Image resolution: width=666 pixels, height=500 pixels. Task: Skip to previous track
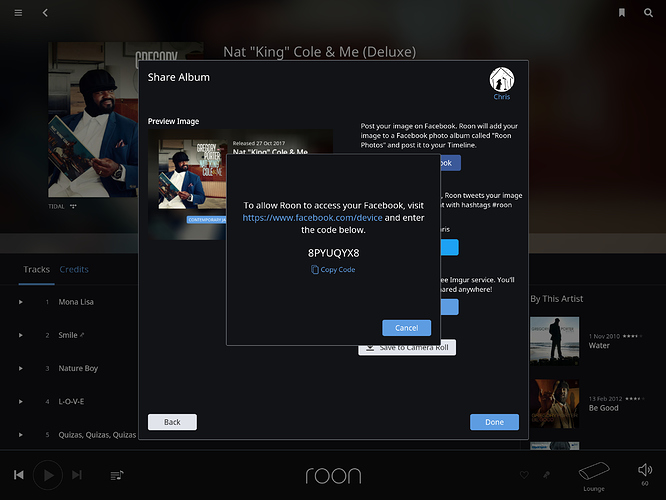point(19,475)
